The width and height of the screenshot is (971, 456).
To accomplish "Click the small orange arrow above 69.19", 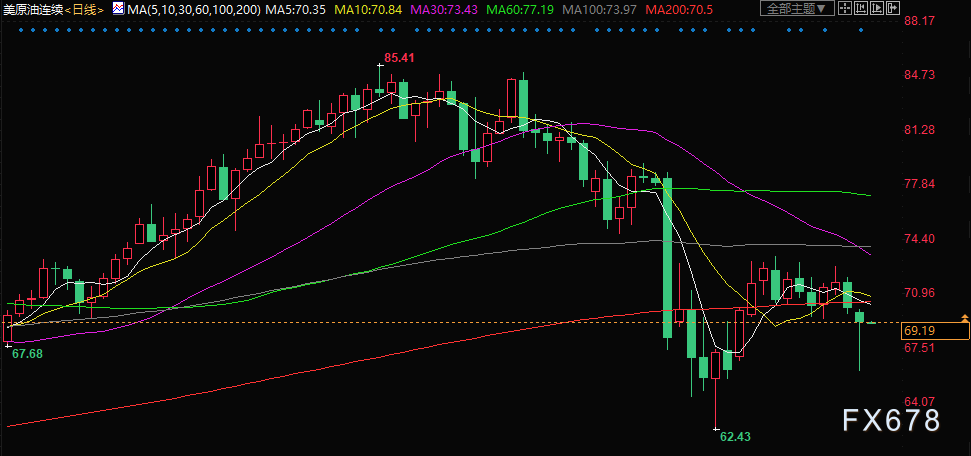I will (x=965, y=318).
